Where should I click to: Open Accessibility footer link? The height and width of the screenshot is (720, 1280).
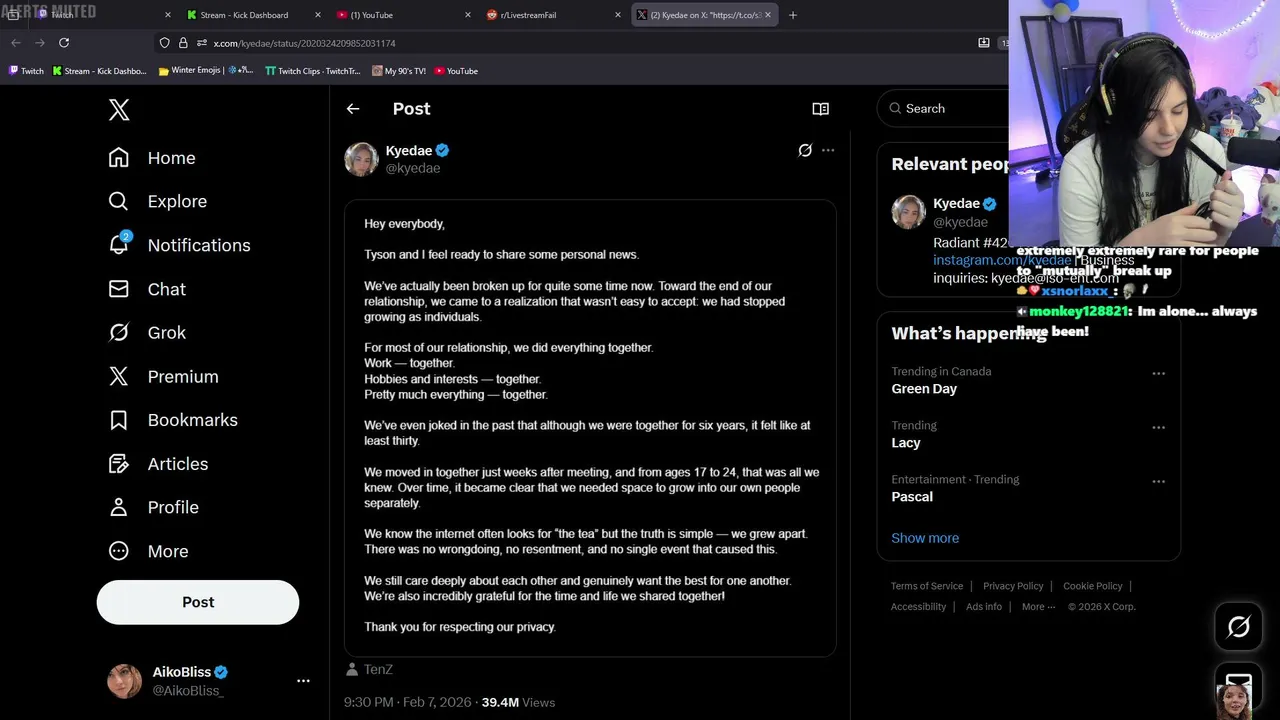tap(918, 606)
